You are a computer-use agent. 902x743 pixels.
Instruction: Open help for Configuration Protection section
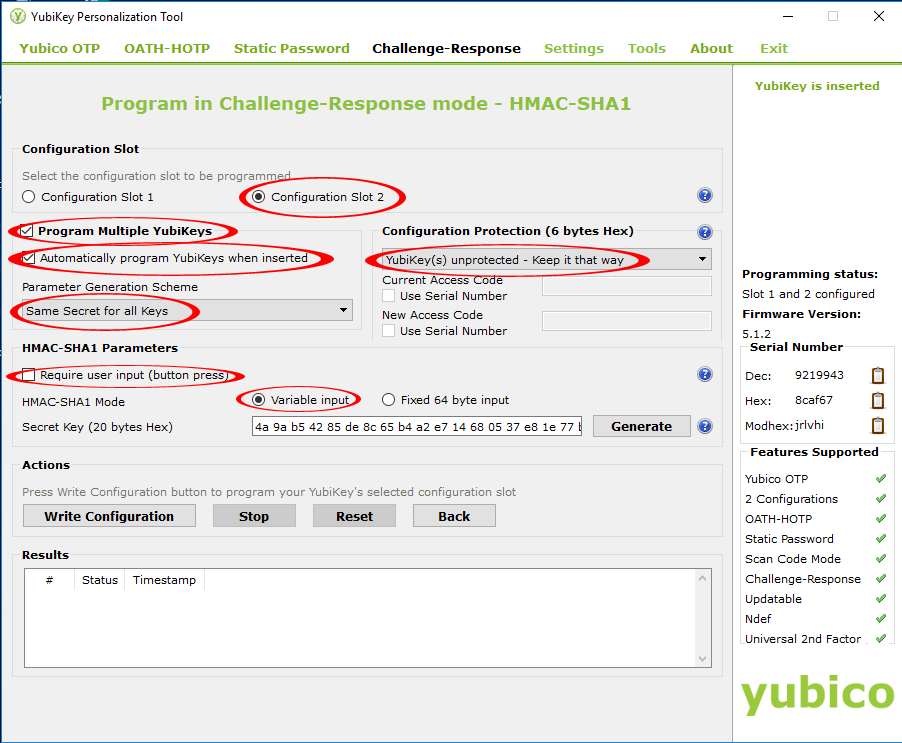click(705, 232)
